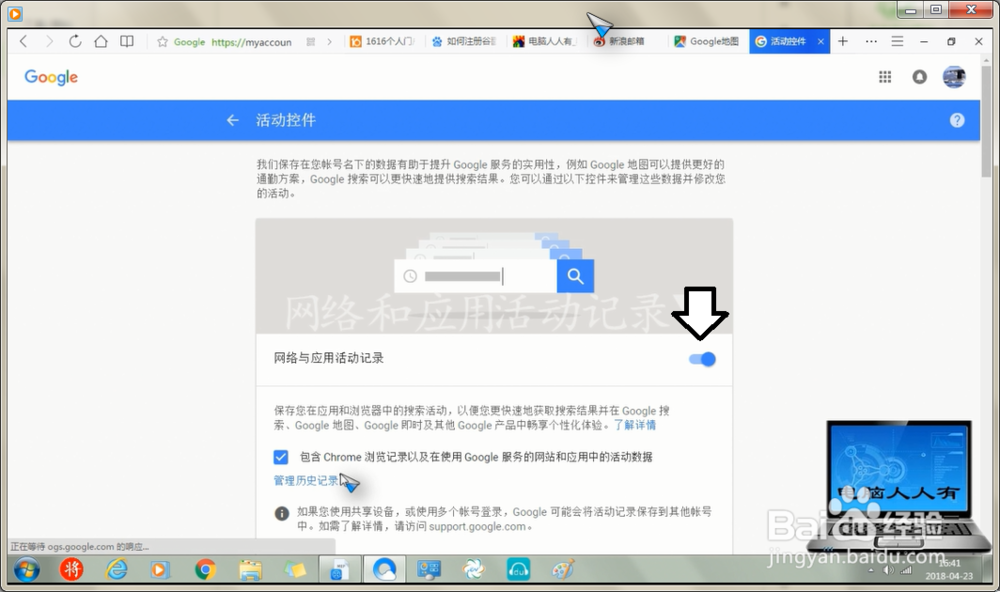The image size is (1000, 592).
Task: Open the sticky notes taskbar icon
Action: point(295,570)
